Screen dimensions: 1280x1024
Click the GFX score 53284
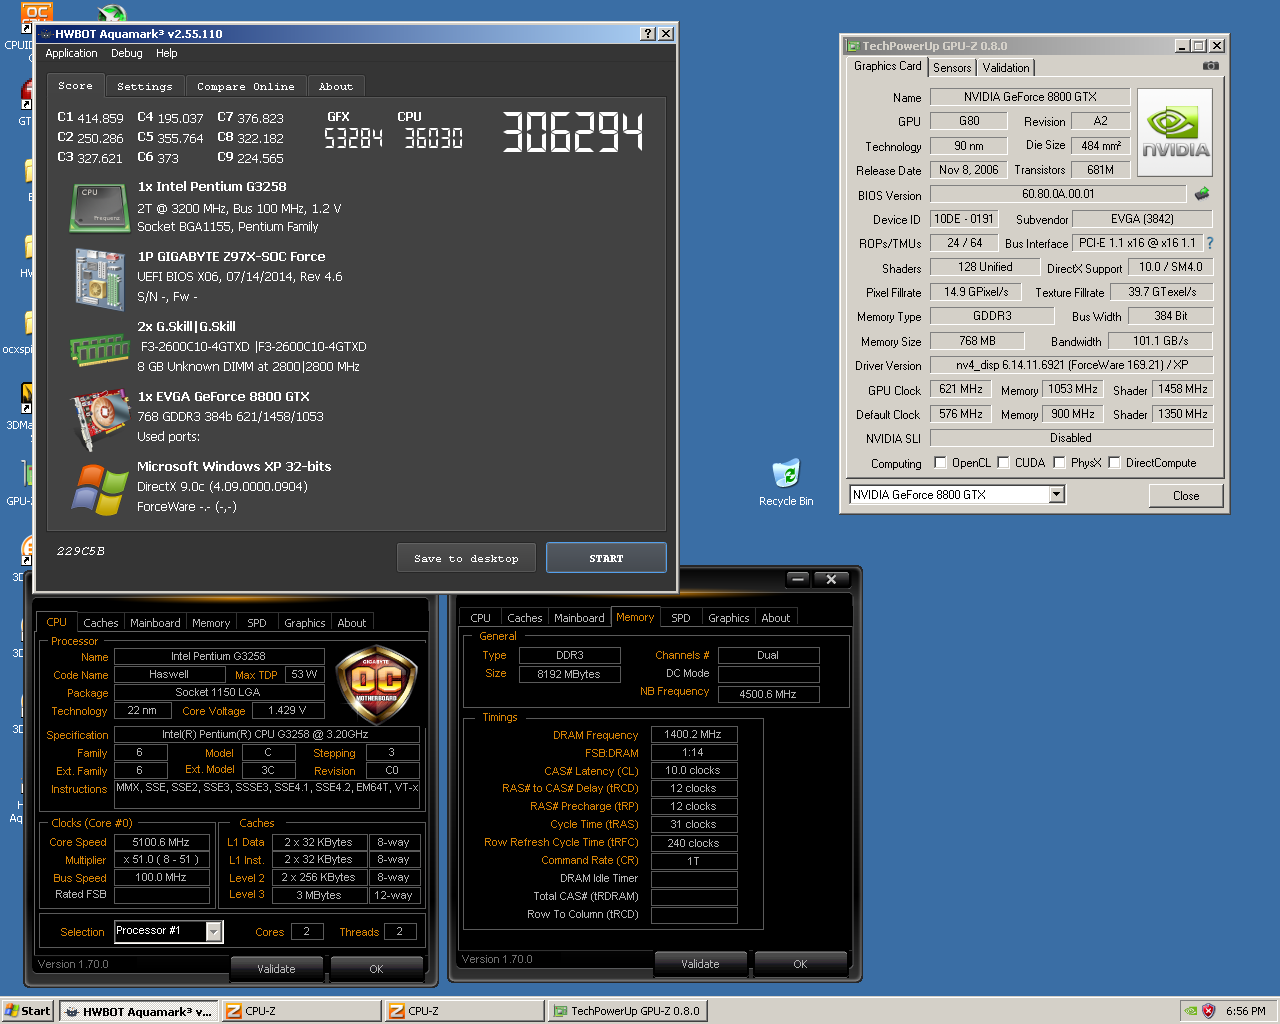(x=353, y=138)
